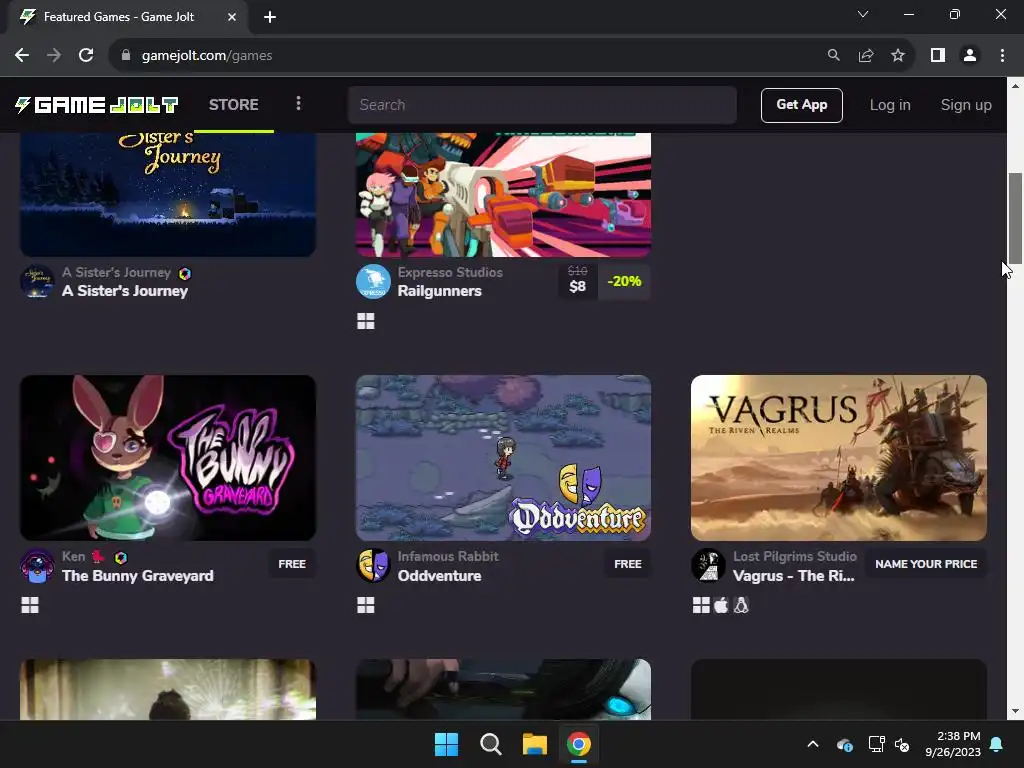The image size is (1024, 768).
Task: Select the verified badge beside A Sister's Journey
Action: (185, 274)
